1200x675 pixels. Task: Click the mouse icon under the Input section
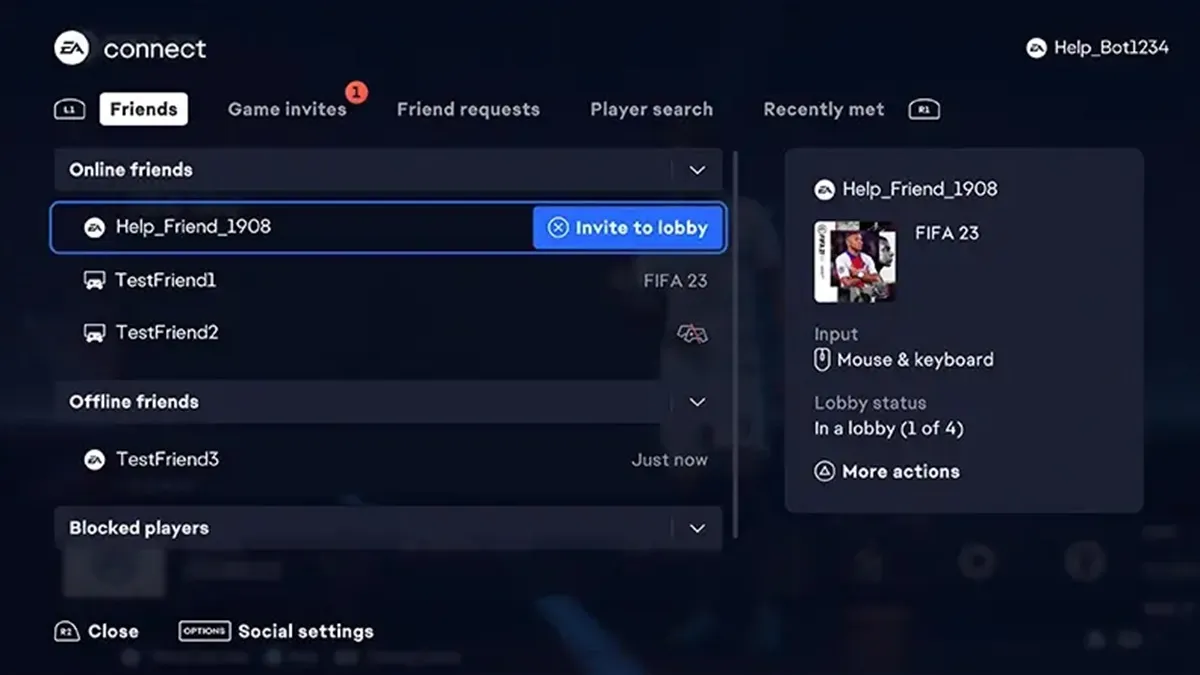coord(821,359)
